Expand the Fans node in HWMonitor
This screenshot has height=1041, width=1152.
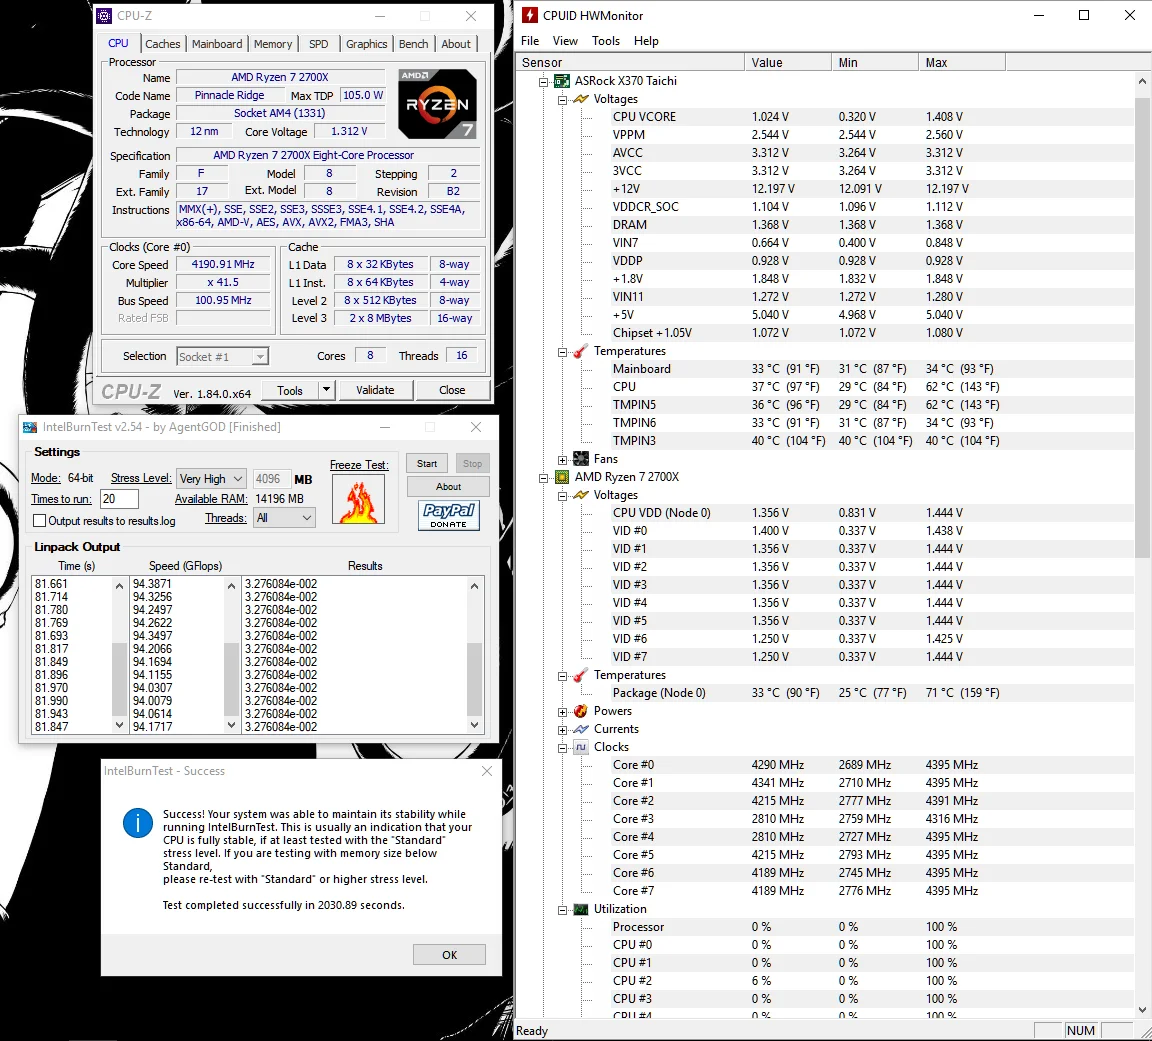(x=563, y=460)
